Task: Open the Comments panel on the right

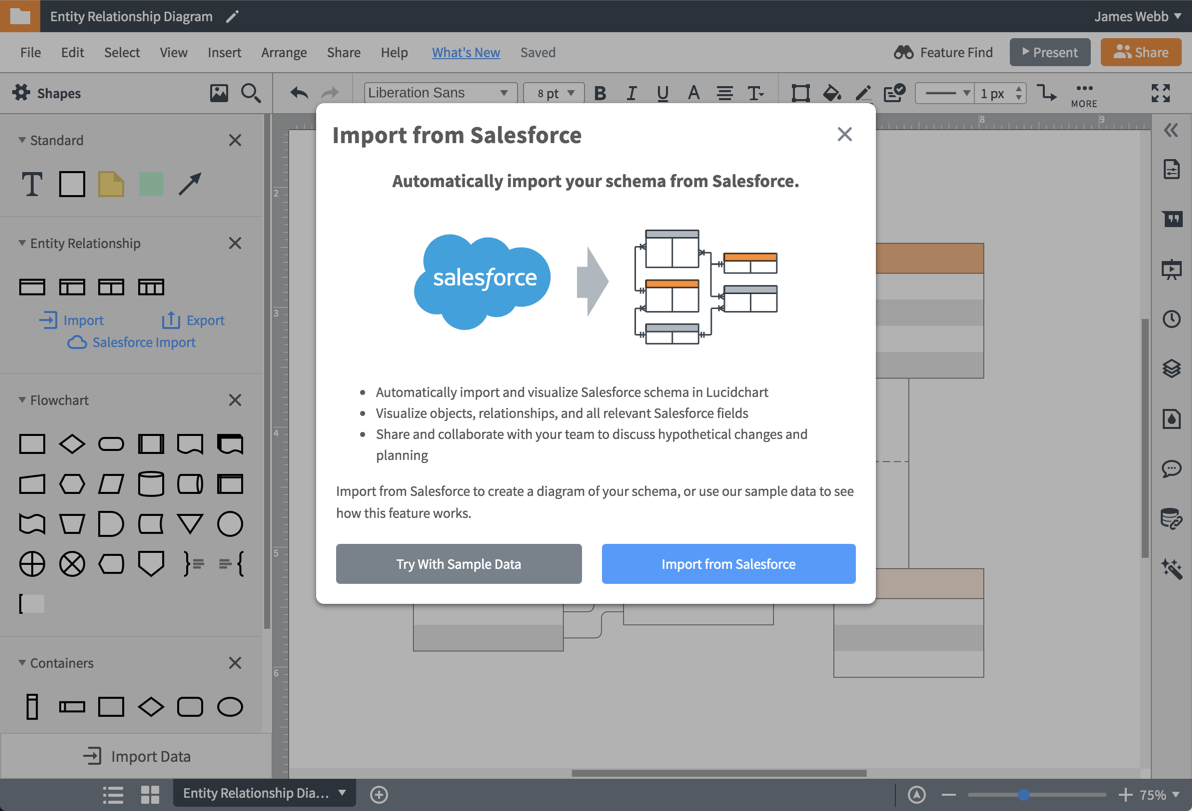Action: click(1172, 468)
